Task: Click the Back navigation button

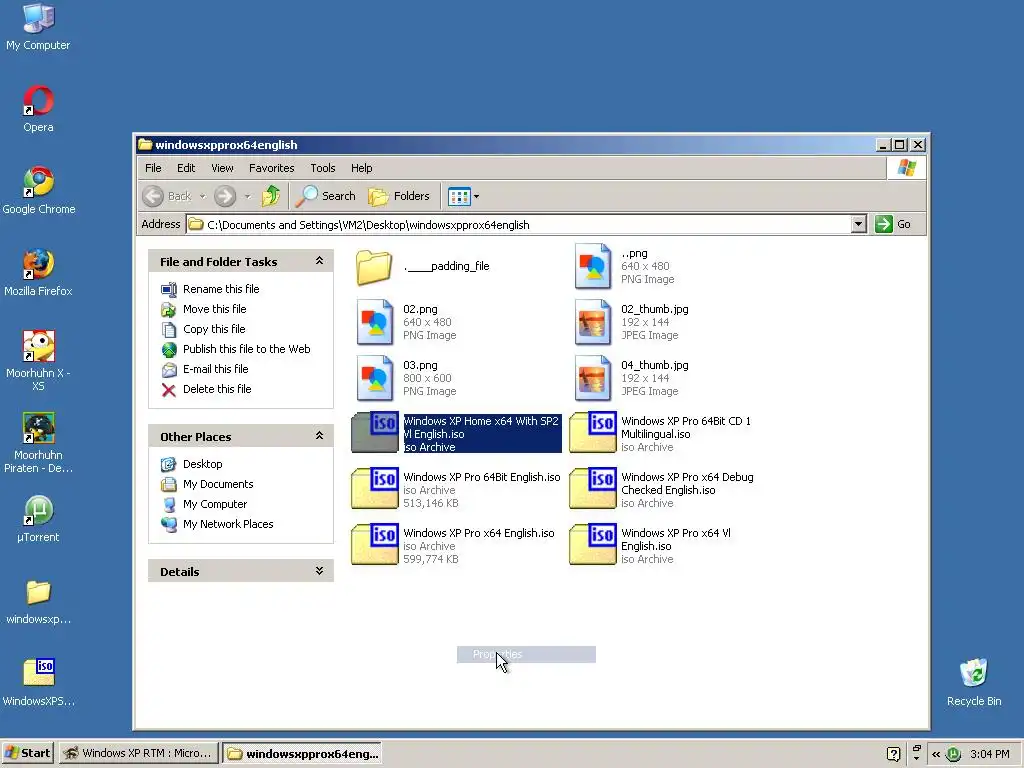Action: coord(167,196)
